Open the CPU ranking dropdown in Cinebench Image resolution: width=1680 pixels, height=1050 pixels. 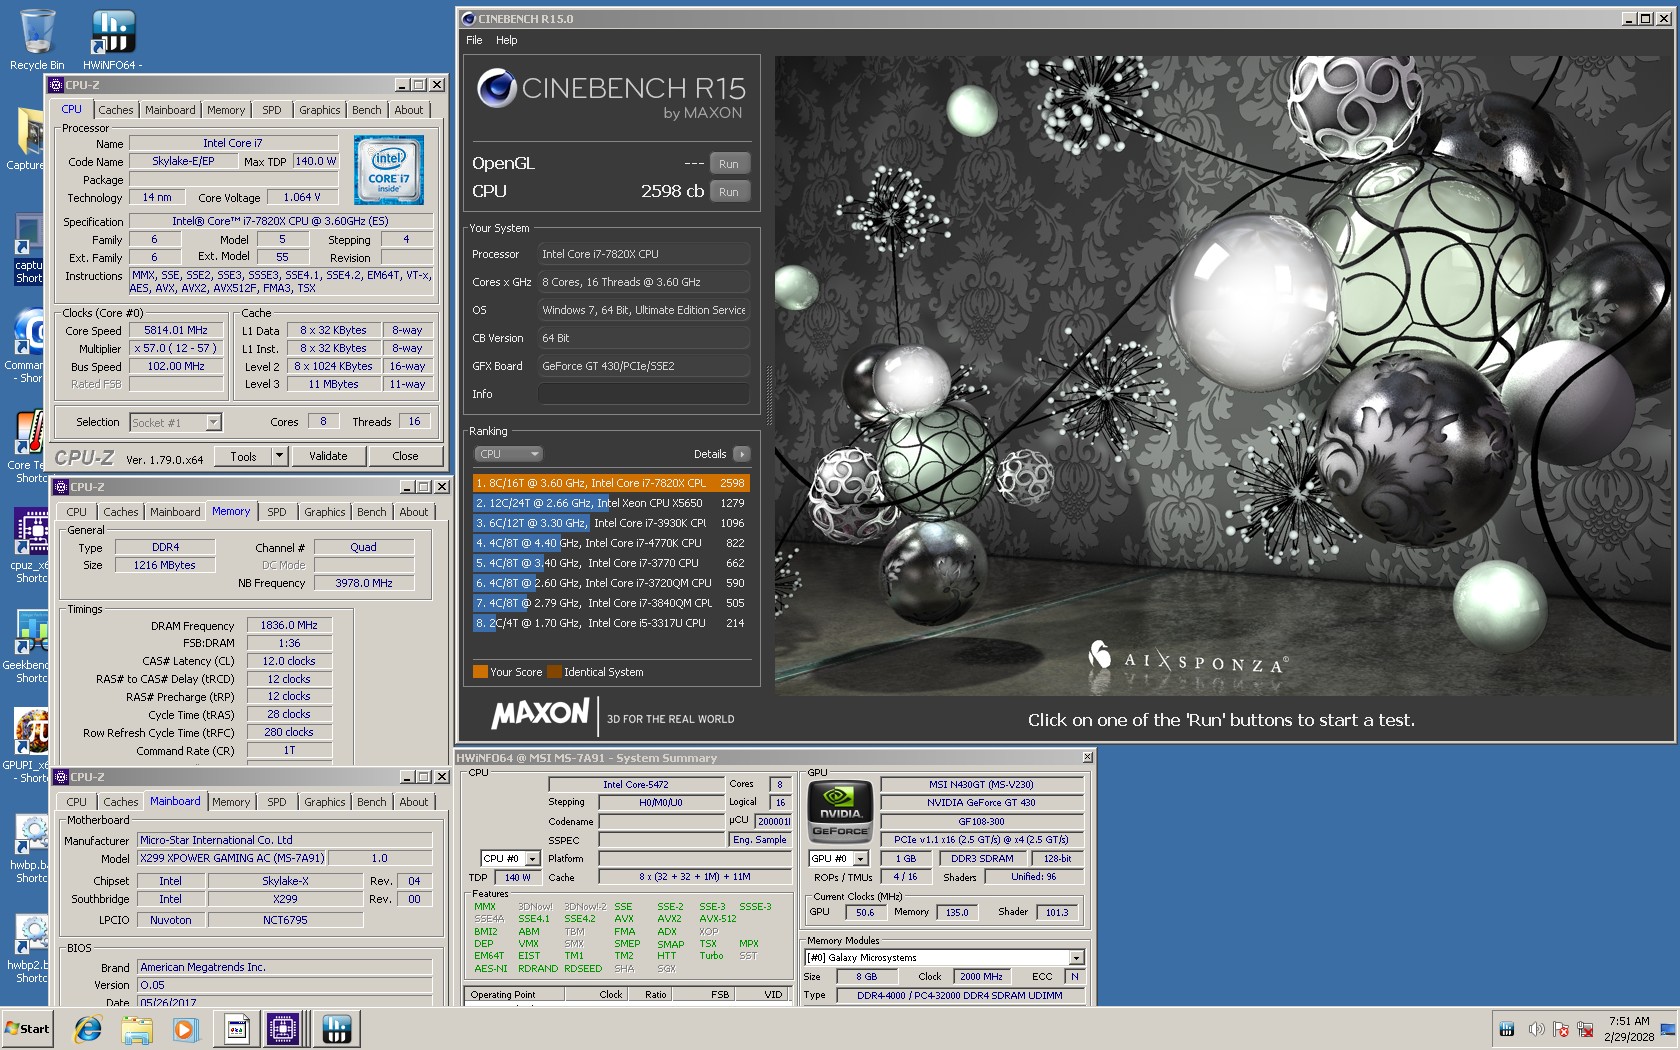click(508, 454)
